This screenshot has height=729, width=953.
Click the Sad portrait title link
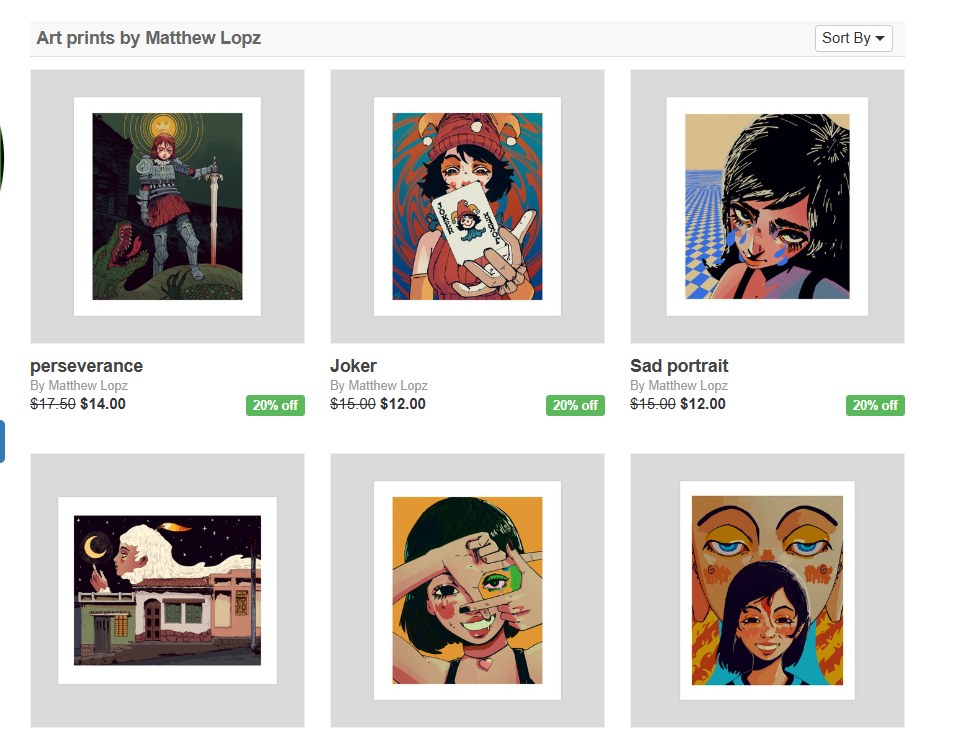coord(679,366)
